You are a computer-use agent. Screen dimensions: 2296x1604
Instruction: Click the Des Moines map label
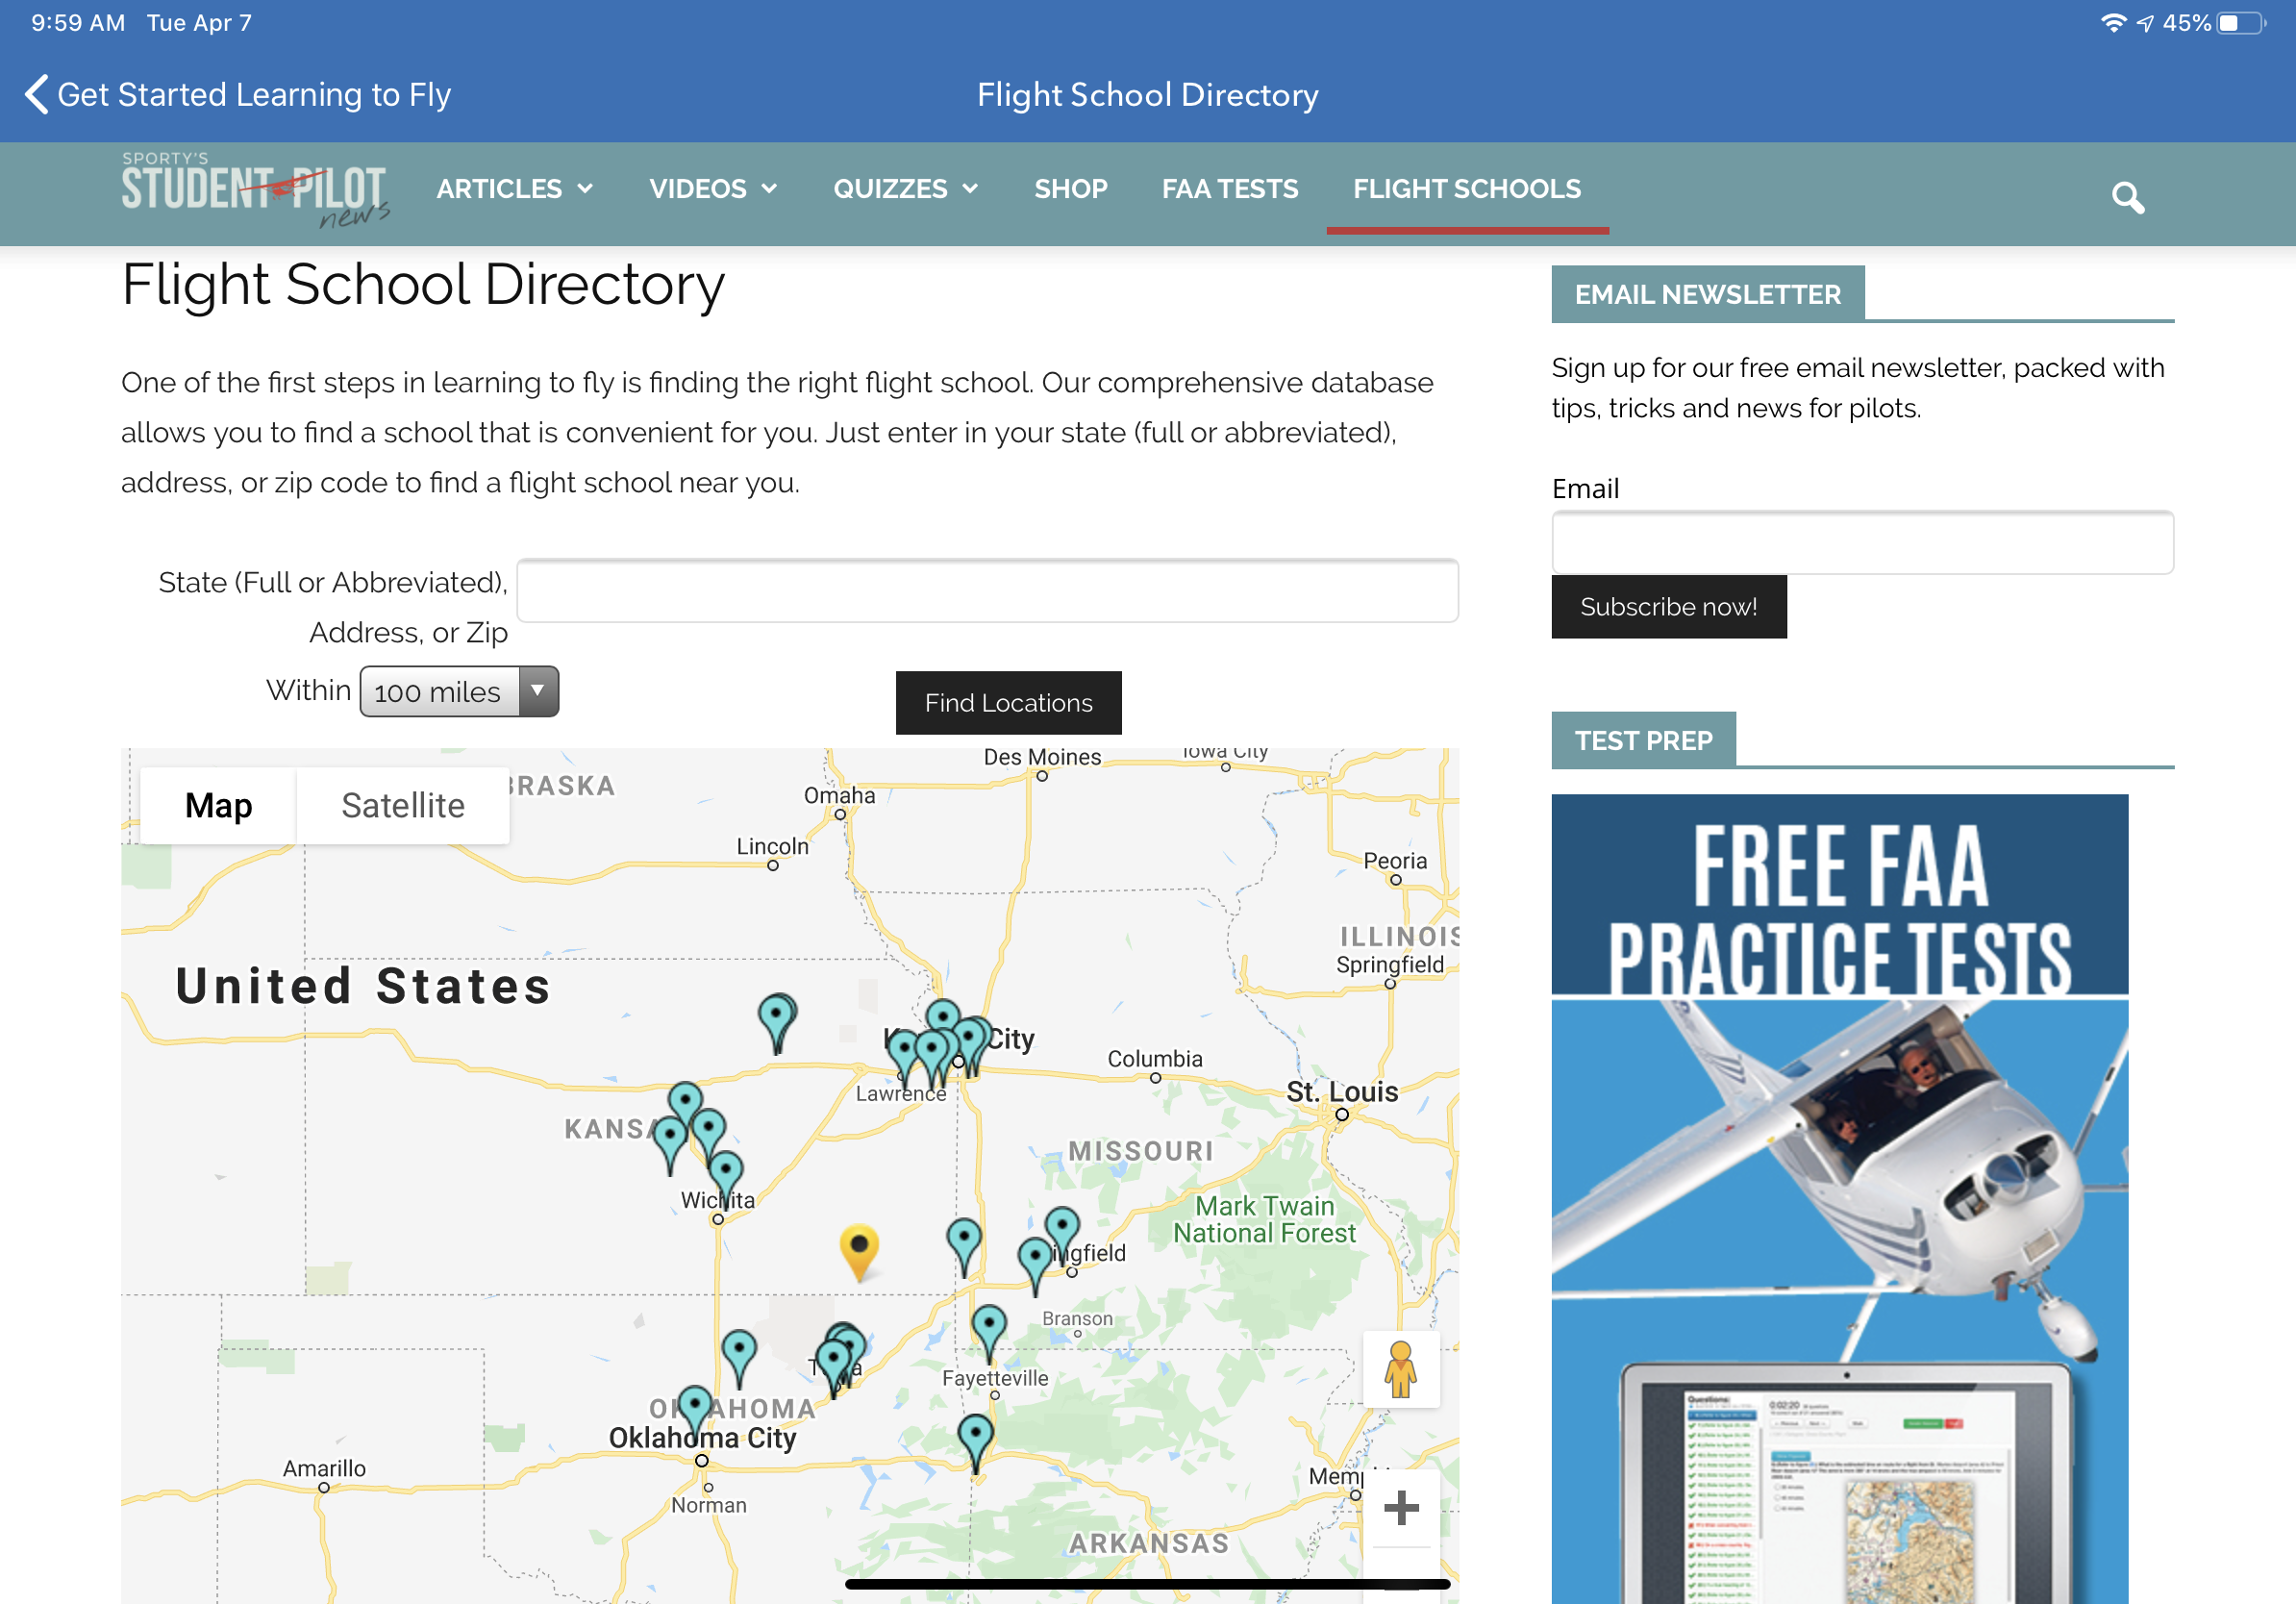pyautogui.click(x=1042, y=757)
